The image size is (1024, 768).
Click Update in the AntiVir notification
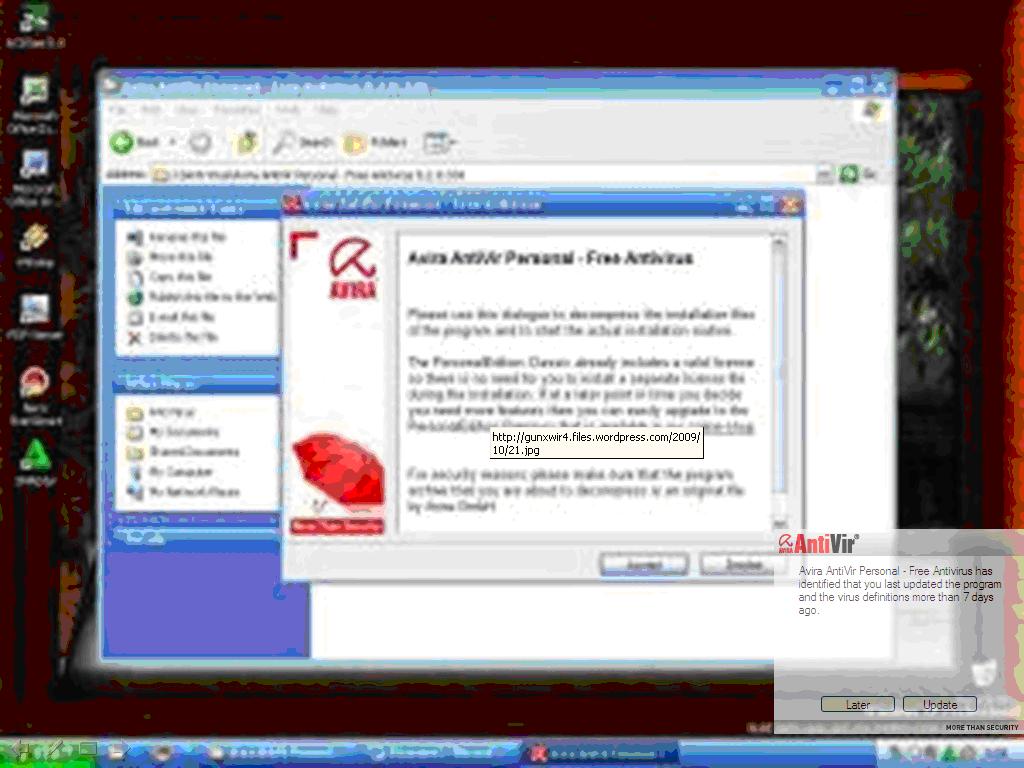click(x=940, y=705)
